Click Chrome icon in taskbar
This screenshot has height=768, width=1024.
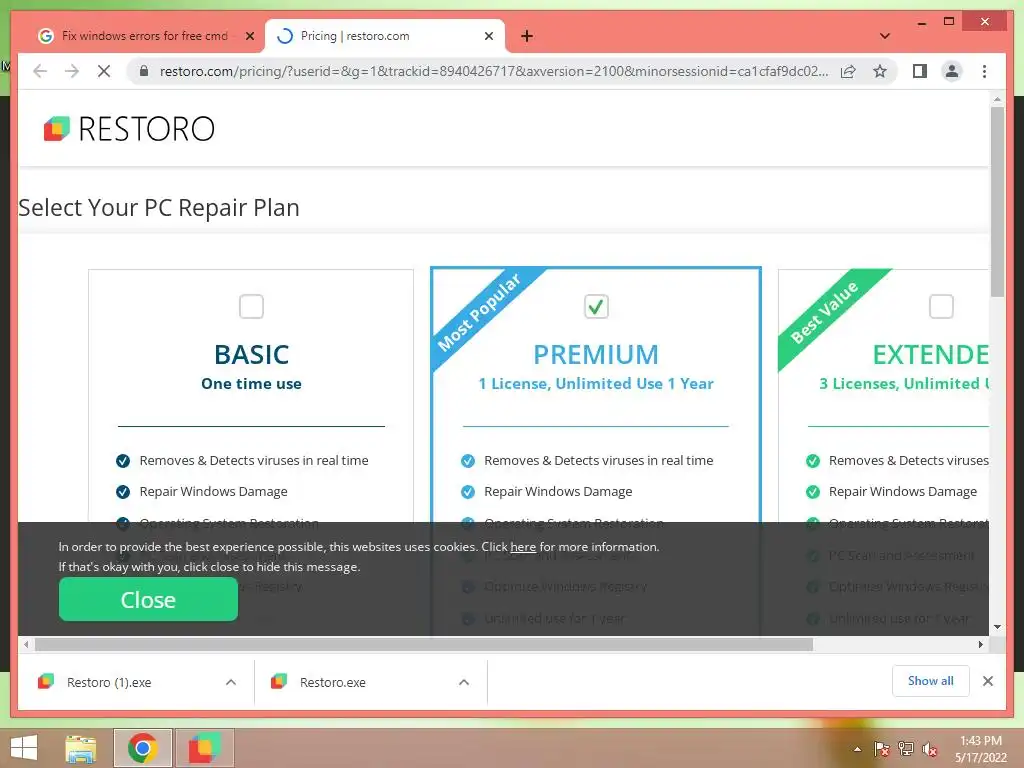pyautogui.click(x=142, y=748)
